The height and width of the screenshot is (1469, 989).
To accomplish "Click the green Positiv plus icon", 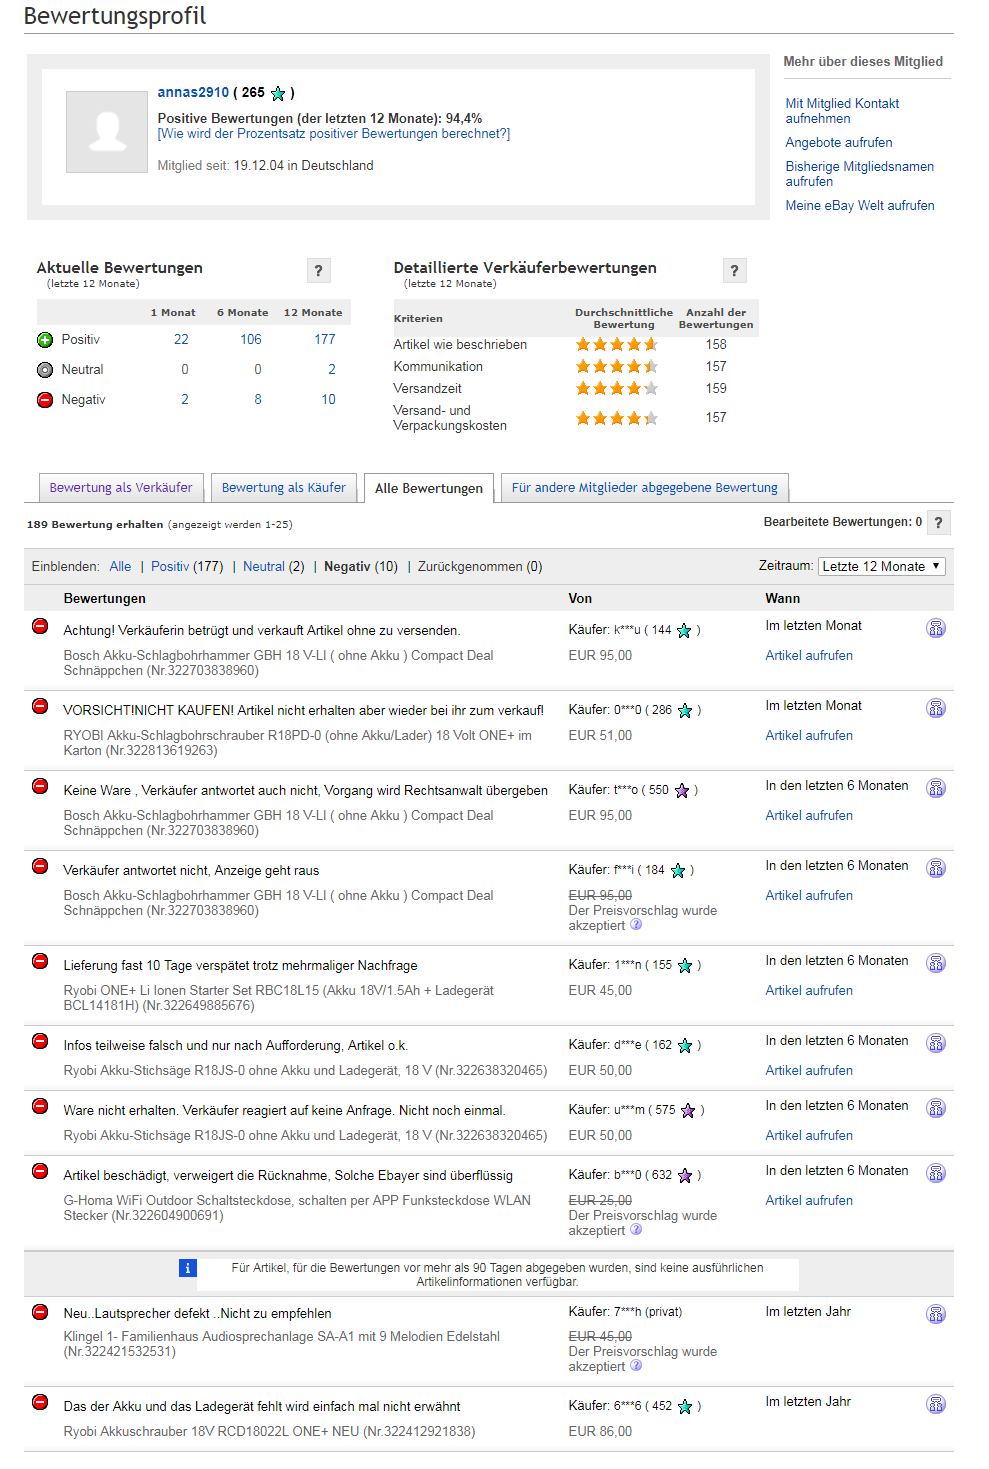I will click(x=45, y=340).
